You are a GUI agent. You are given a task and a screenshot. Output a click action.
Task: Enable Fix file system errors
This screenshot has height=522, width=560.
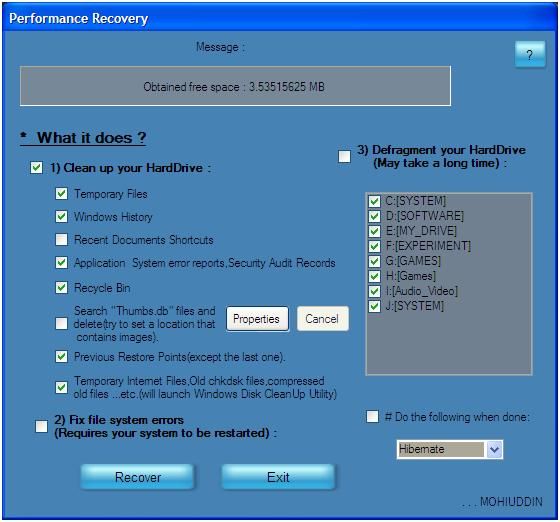(41, 426)
